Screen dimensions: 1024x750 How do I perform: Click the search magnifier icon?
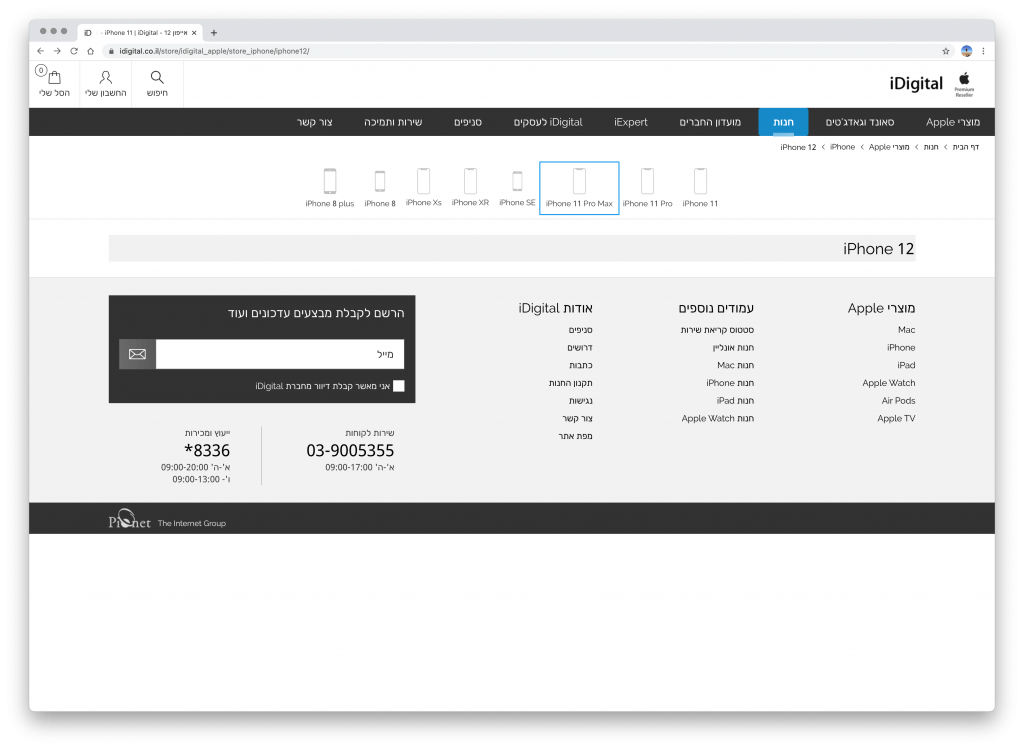point(157,78)
